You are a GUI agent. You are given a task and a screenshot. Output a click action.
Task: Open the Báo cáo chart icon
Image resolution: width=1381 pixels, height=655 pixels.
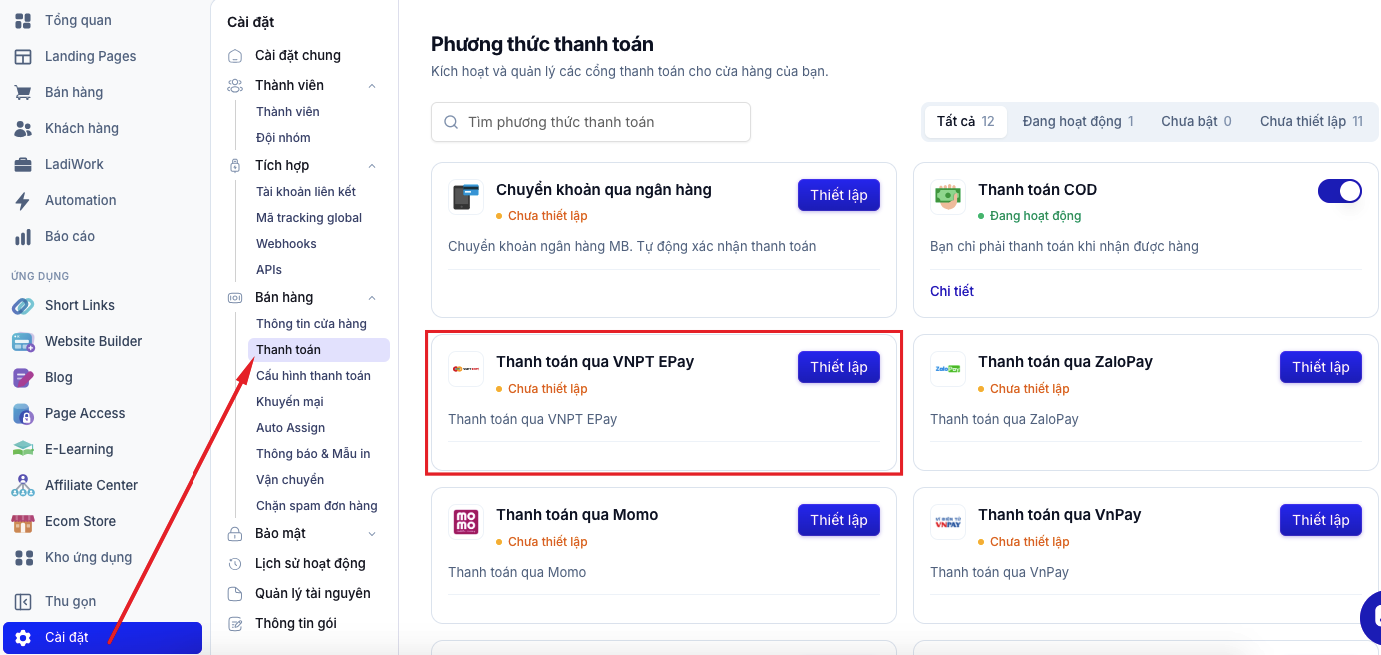(23, 236)
